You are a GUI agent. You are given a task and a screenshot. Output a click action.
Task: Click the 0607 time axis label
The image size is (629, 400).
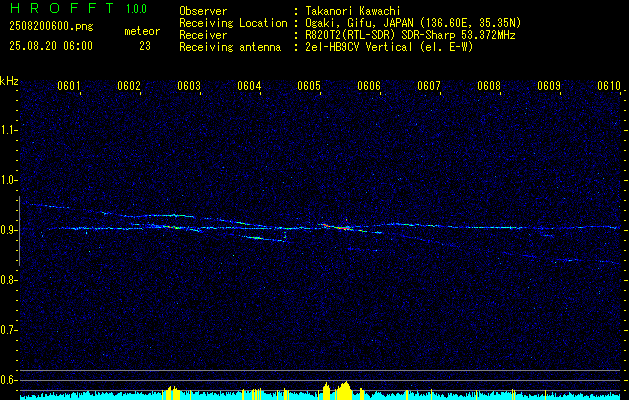(x=429, y=86)
